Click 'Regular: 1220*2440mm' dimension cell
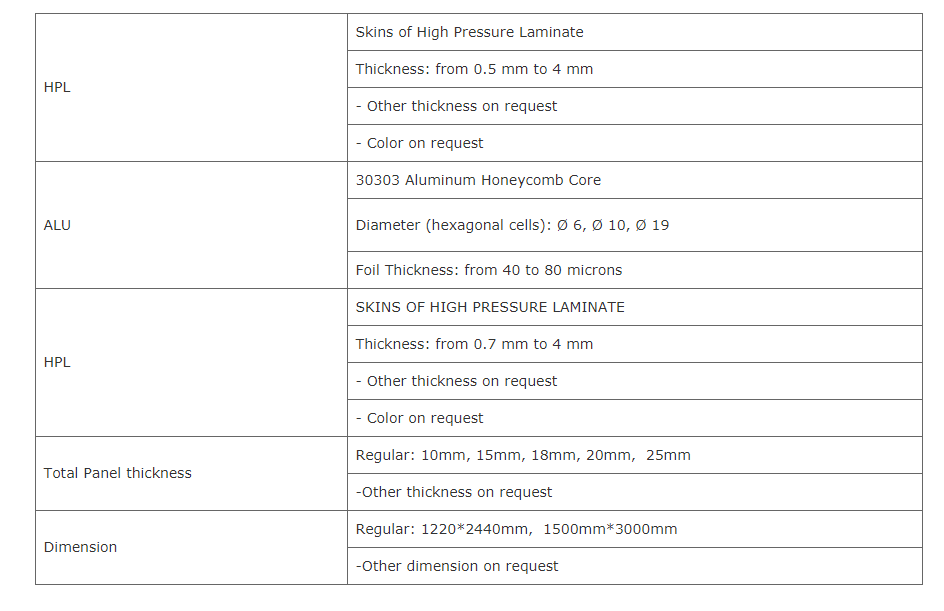Image resolution: width=944 pixels, height=611 pixels. 635,529
